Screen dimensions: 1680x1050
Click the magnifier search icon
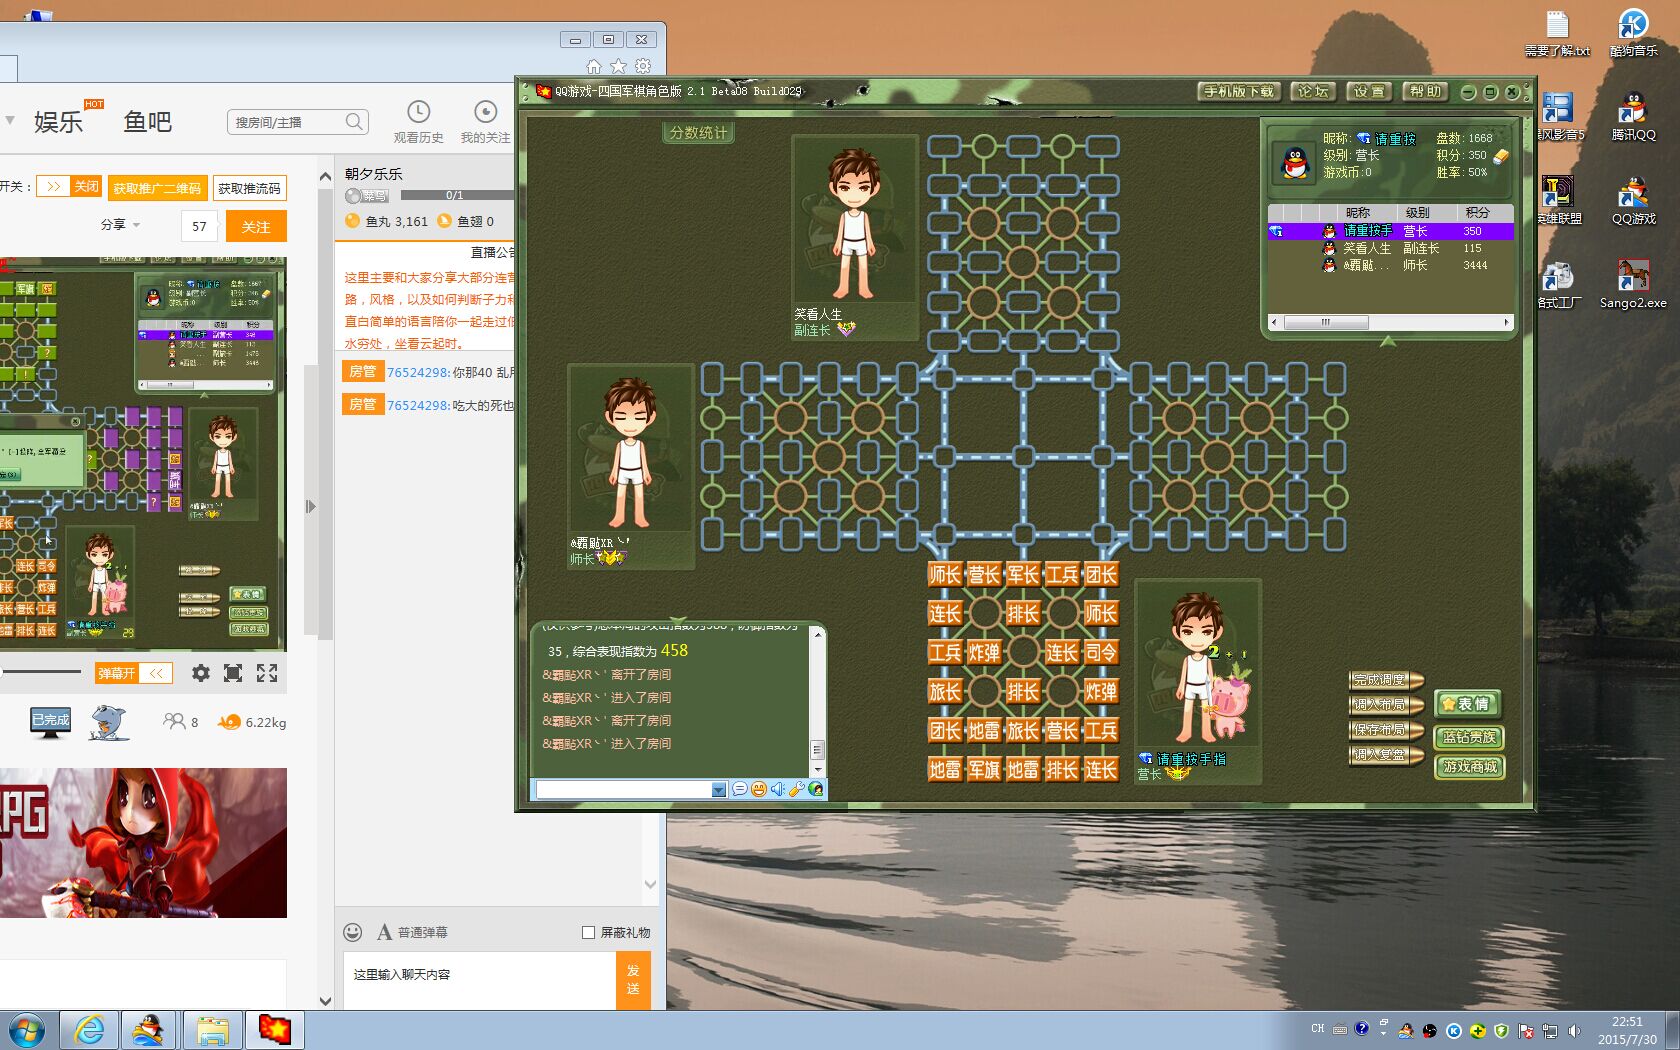click(x=354, y=121)
